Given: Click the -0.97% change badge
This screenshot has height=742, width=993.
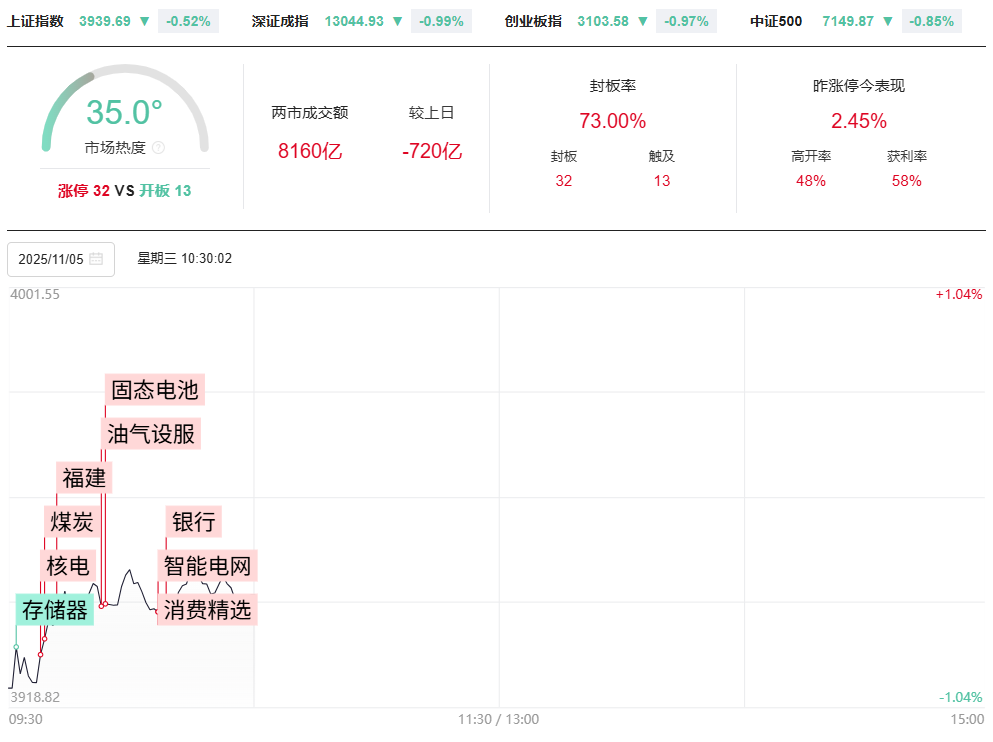Looking at the screenshot, I should (x=686, y=21).
